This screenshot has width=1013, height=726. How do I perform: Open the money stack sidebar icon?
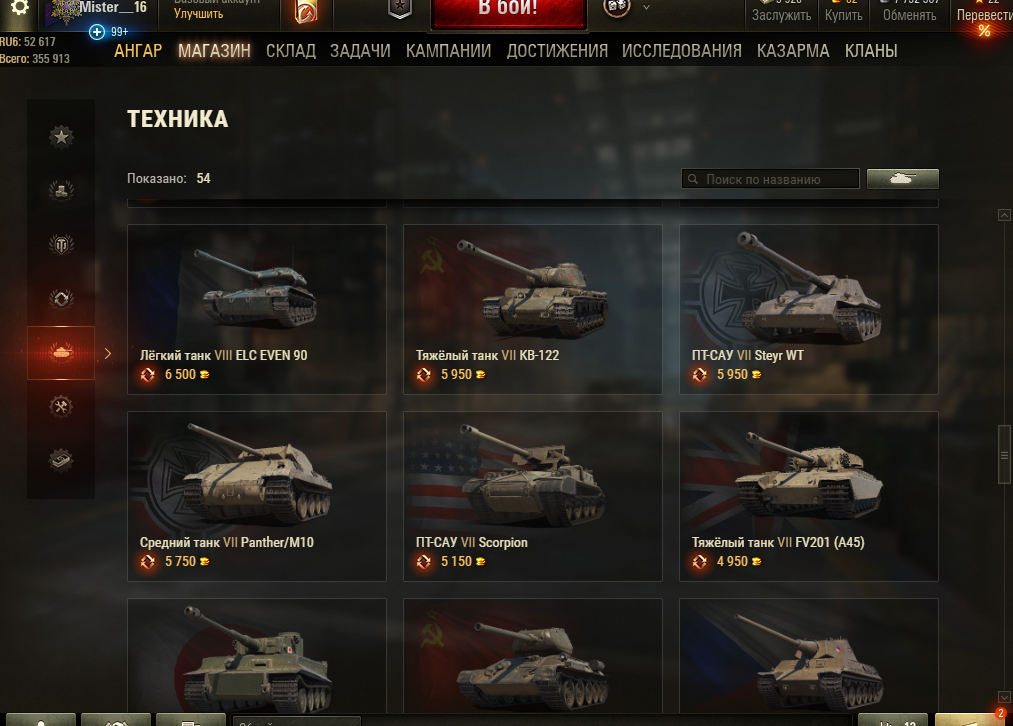tap(61, 460)
